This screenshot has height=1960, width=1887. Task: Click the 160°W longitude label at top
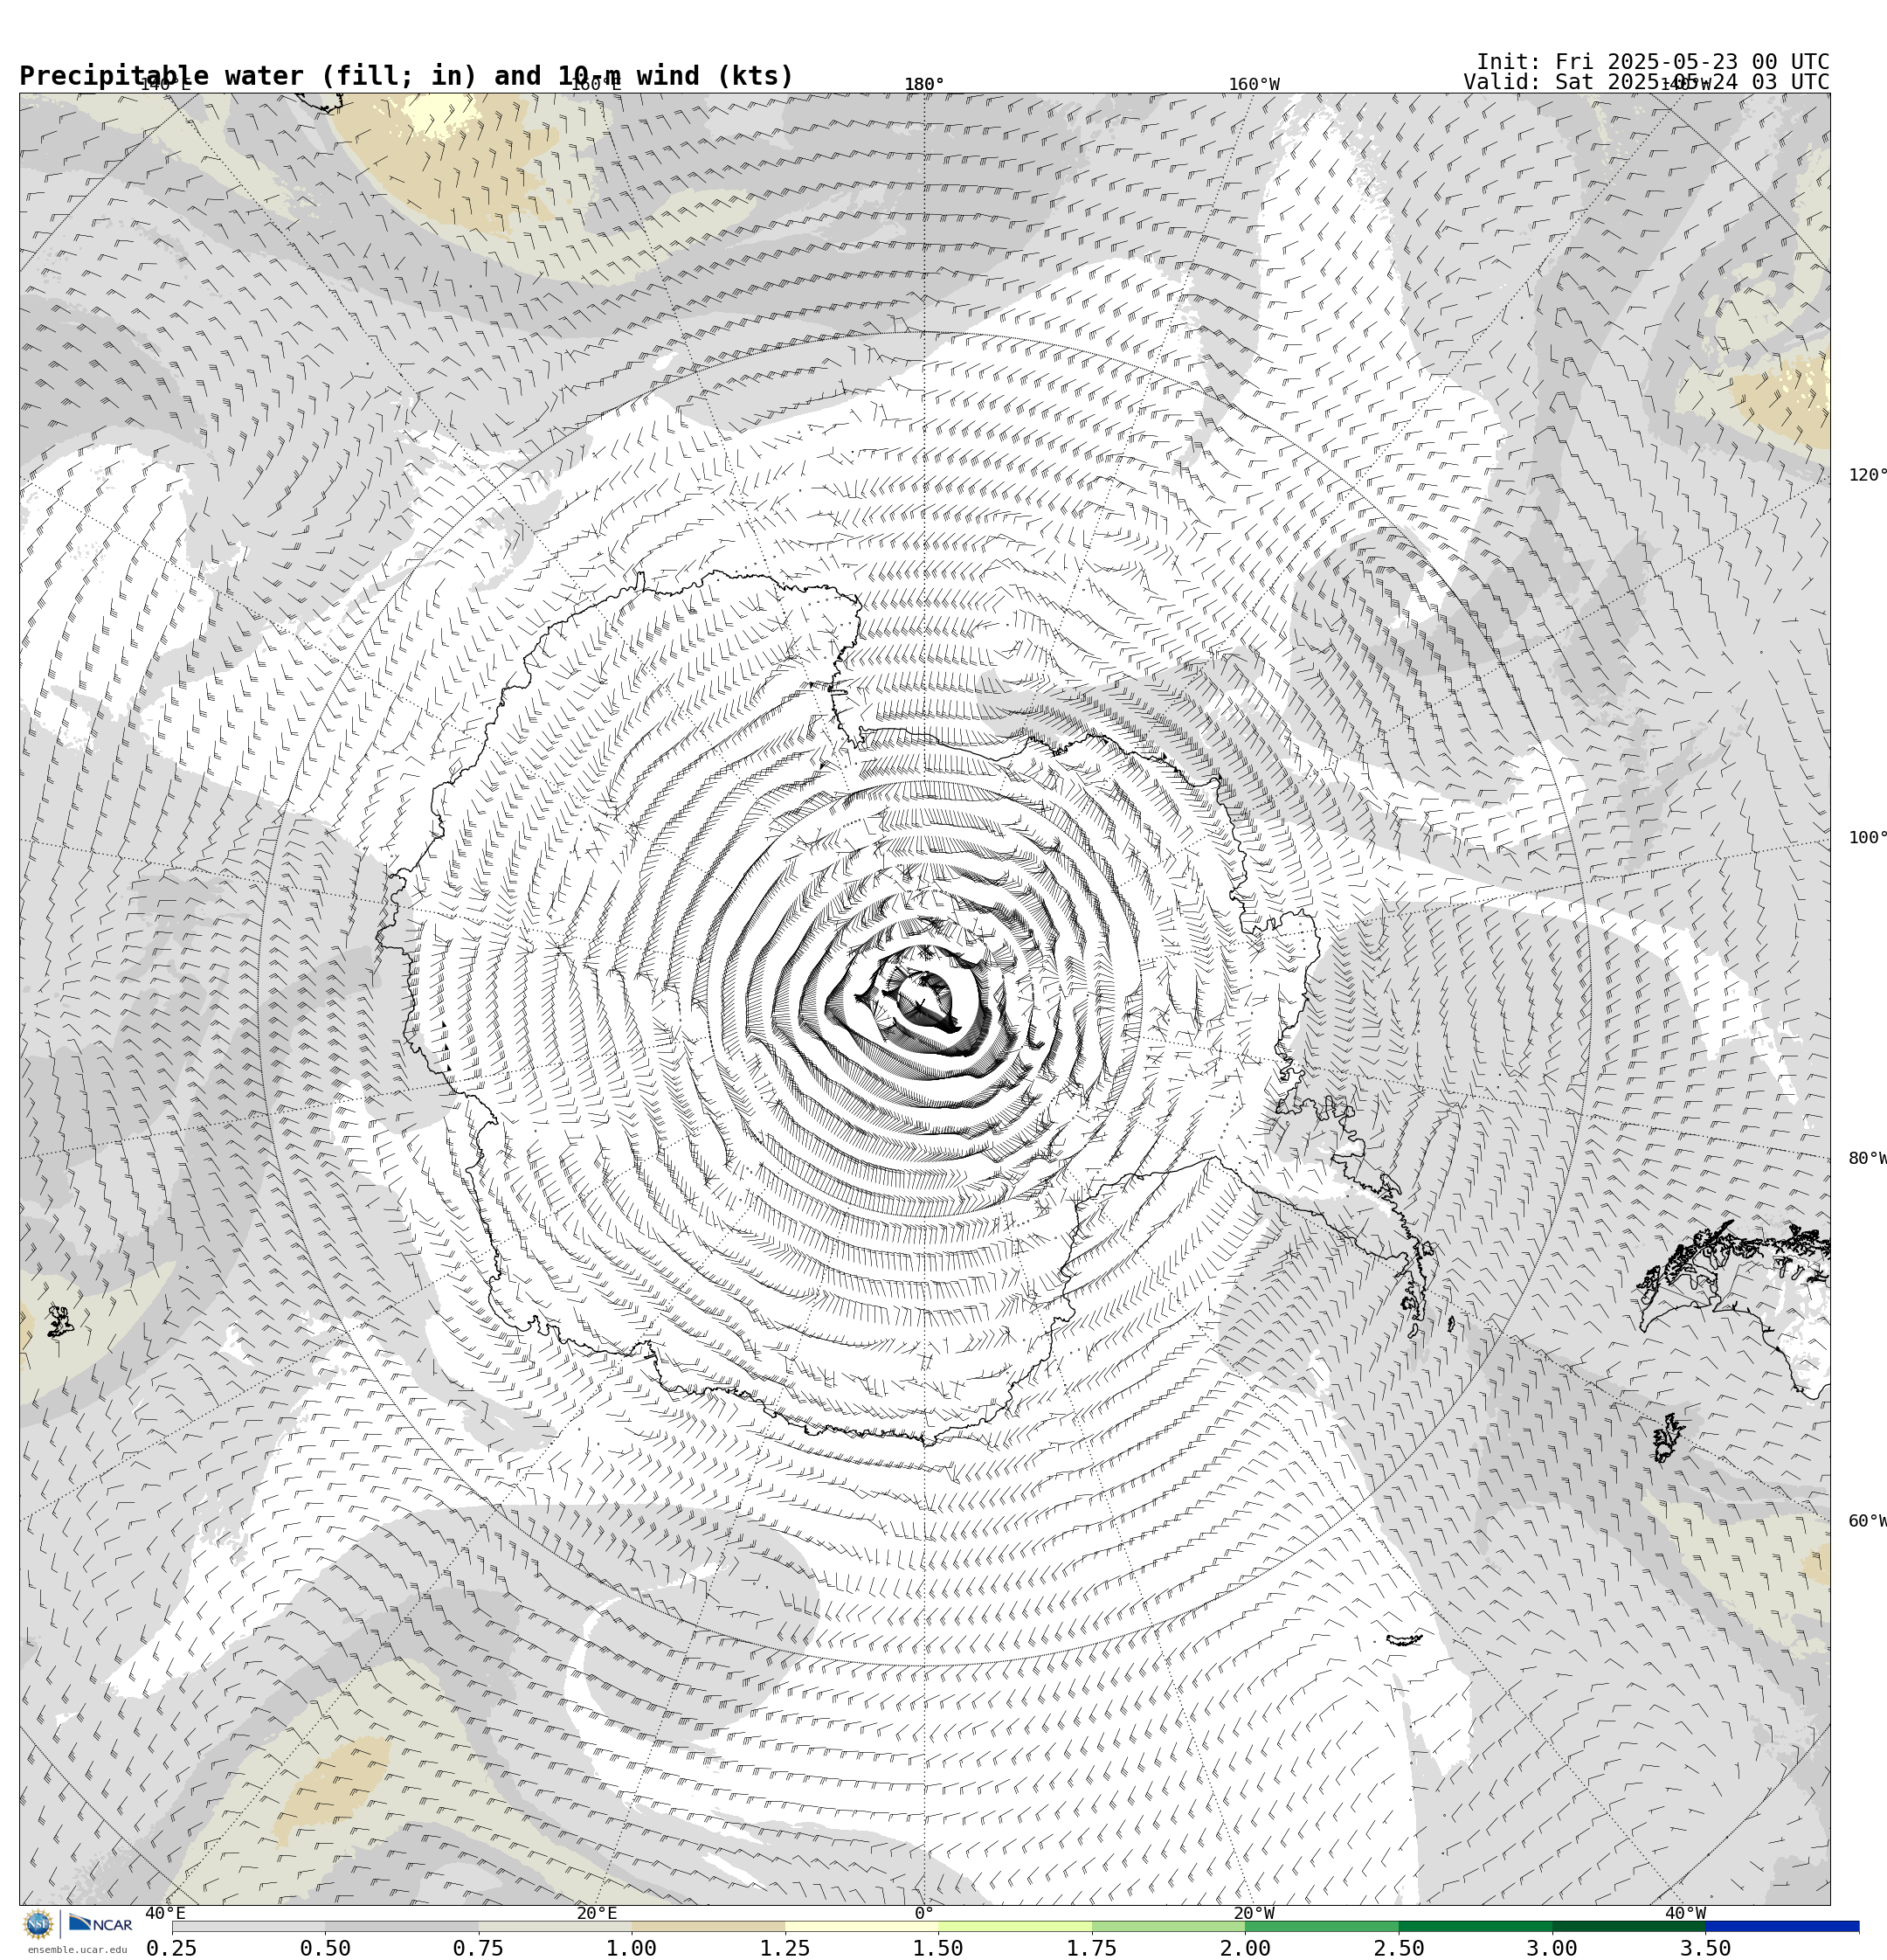[x=1254, y=85]
